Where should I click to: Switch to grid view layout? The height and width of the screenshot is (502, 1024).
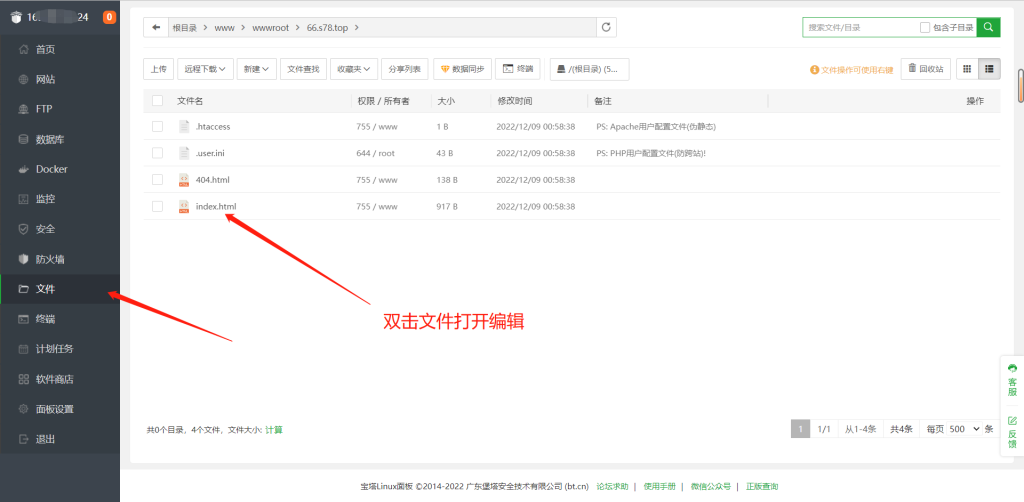967,68
